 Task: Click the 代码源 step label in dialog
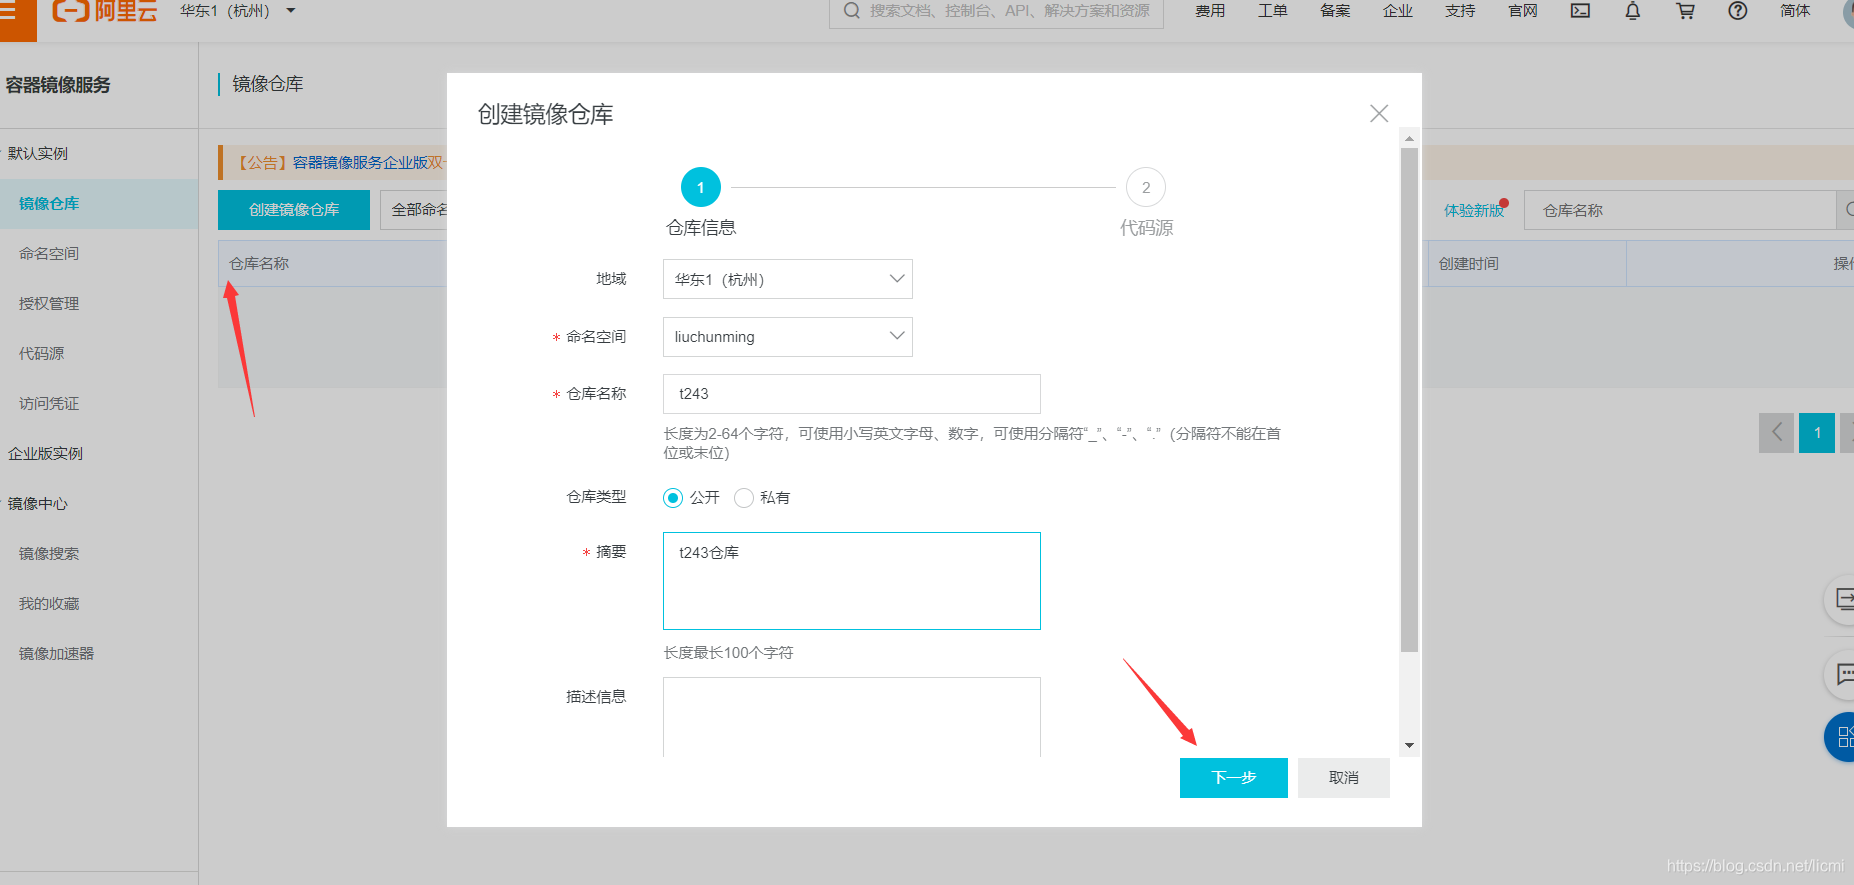click(1146, 228)
